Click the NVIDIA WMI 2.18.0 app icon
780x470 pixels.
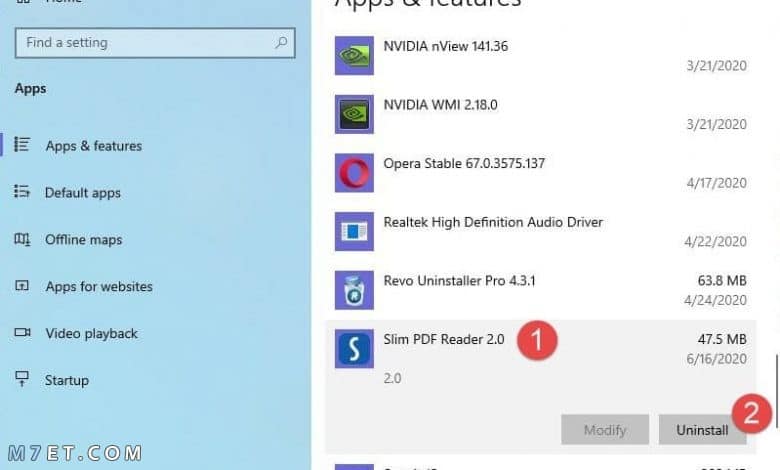(354, 114)
